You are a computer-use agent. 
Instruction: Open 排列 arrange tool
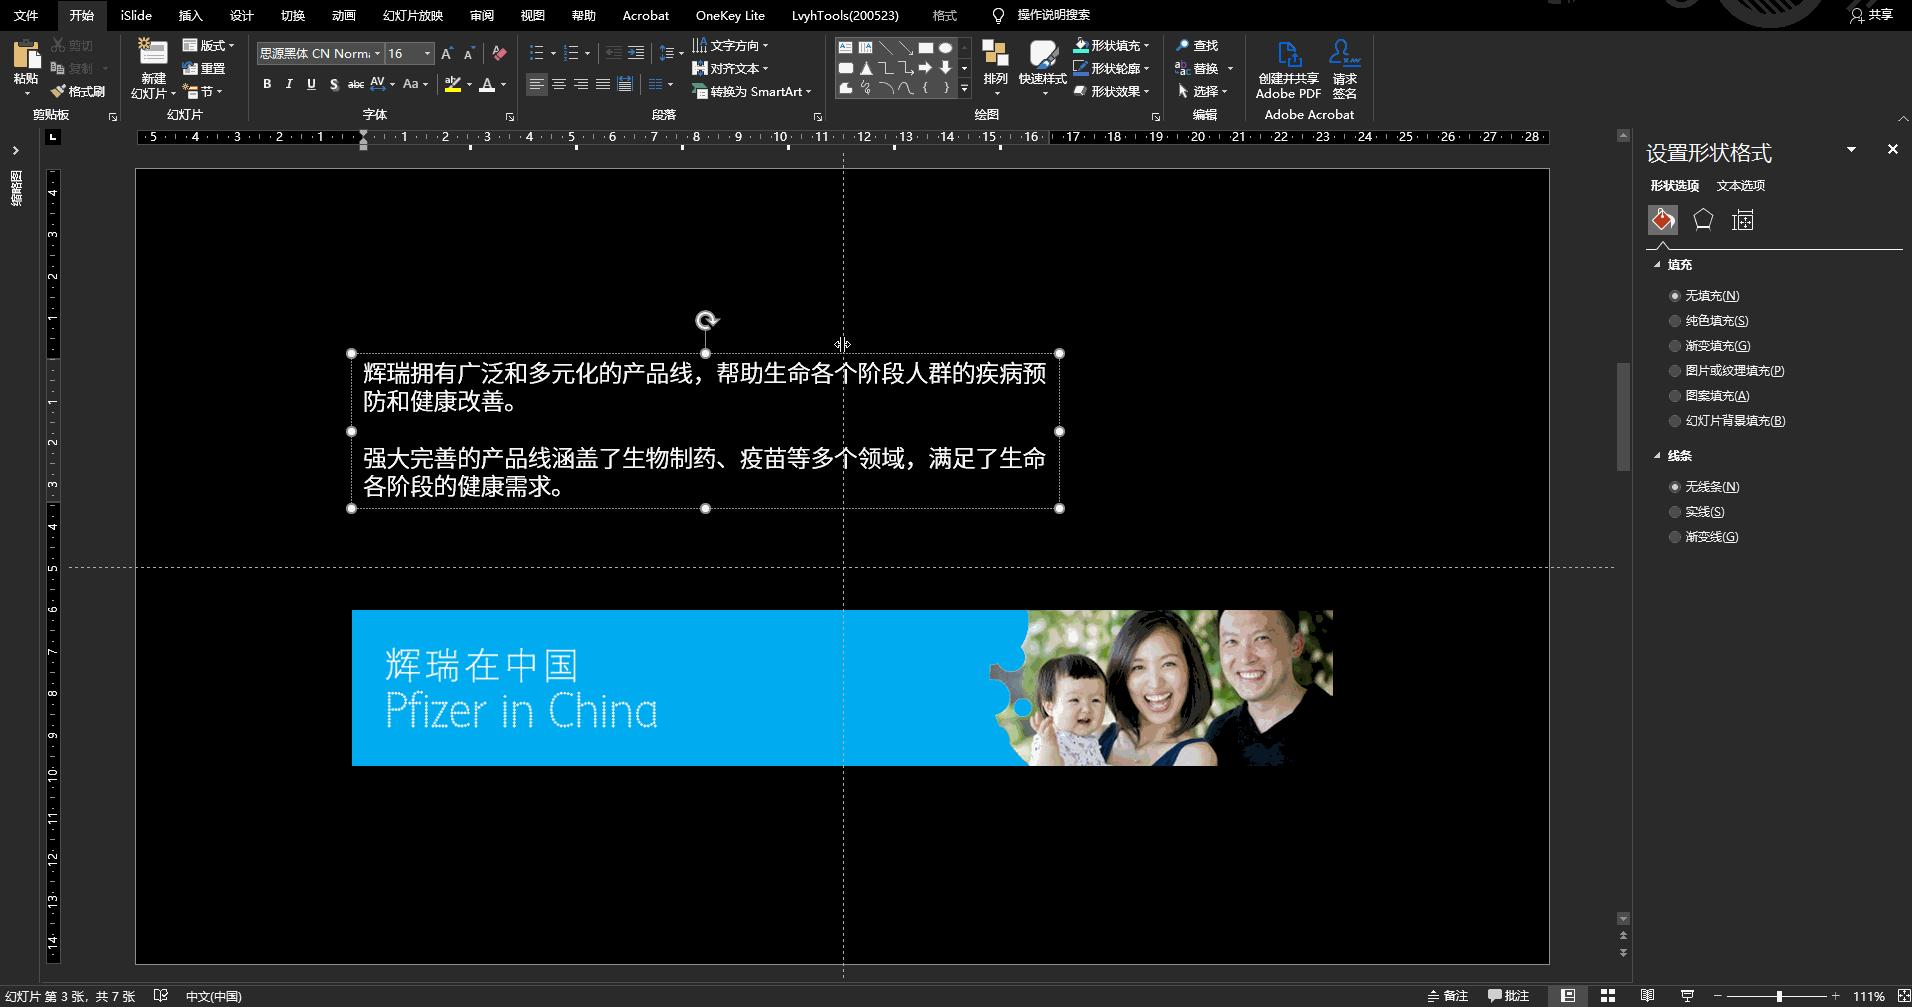coord(995,67)
